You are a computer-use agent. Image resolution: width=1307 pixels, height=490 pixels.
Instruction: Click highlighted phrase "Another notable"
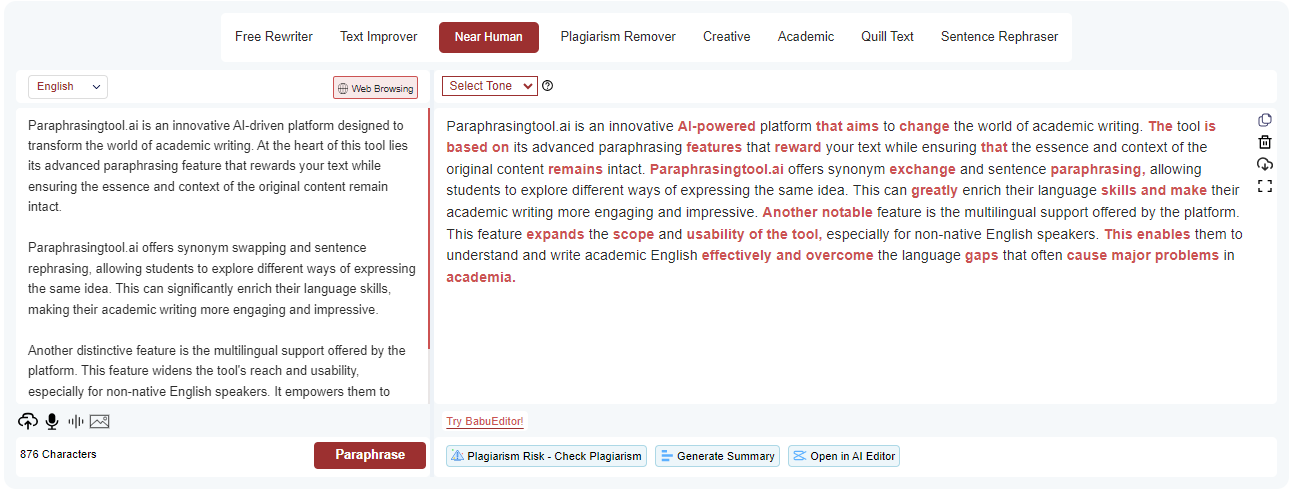tap(817, 212)
